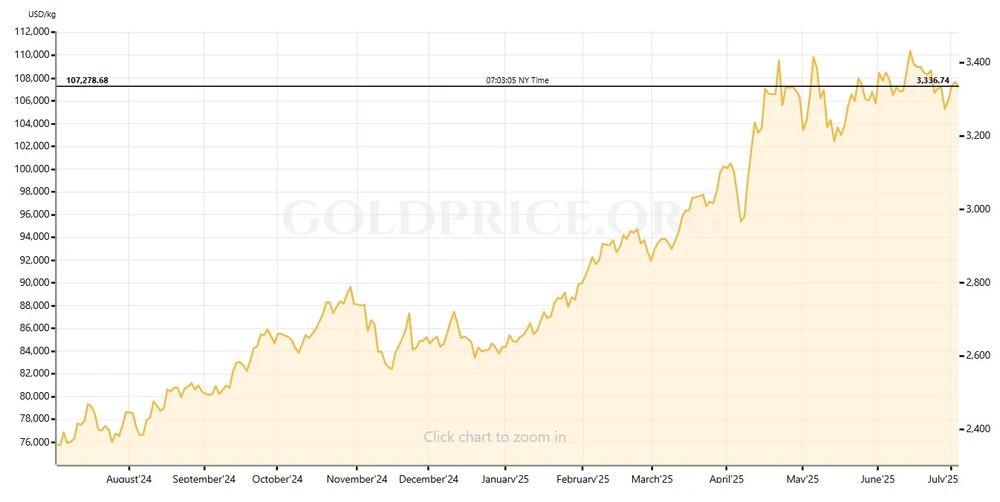Image resolution: width=1000 pixels, height=502 pixels.
Task: Select the June'25 x-axis label
Action: click(877, 479)
